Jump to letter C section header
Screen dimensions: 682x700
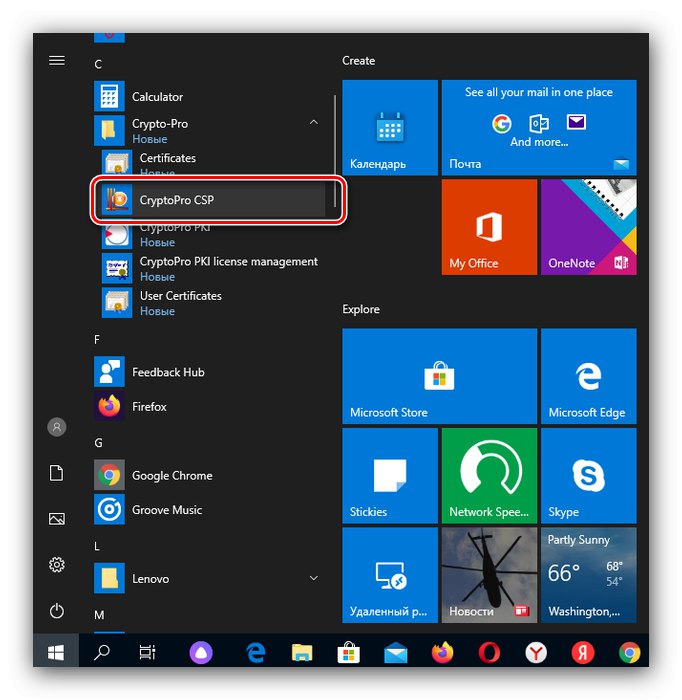pyautogui.click(x=98, y=64)
